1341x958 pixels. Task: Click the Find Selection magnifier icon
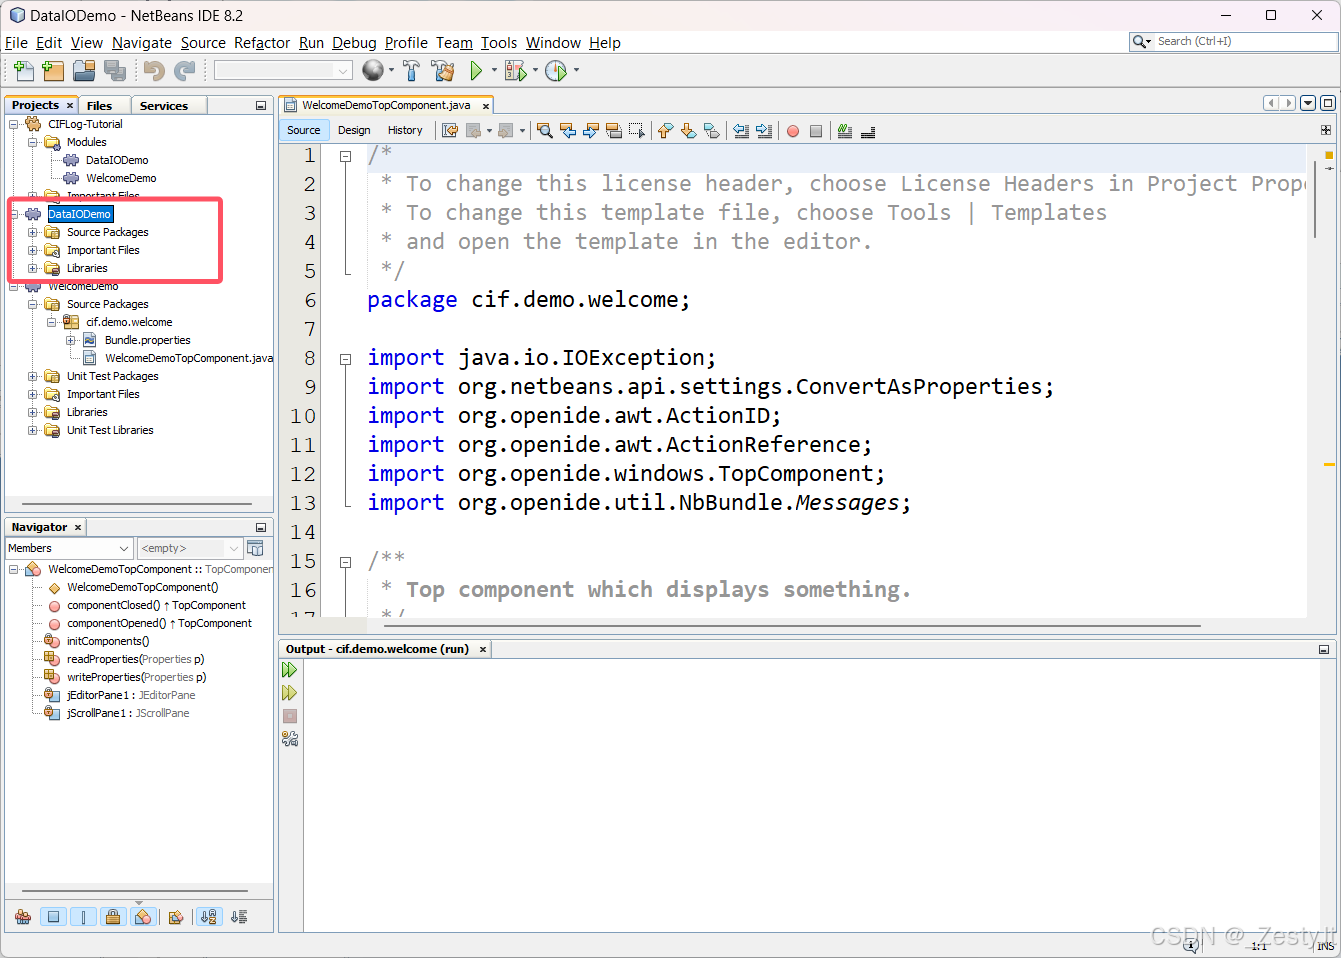[544, 131]
